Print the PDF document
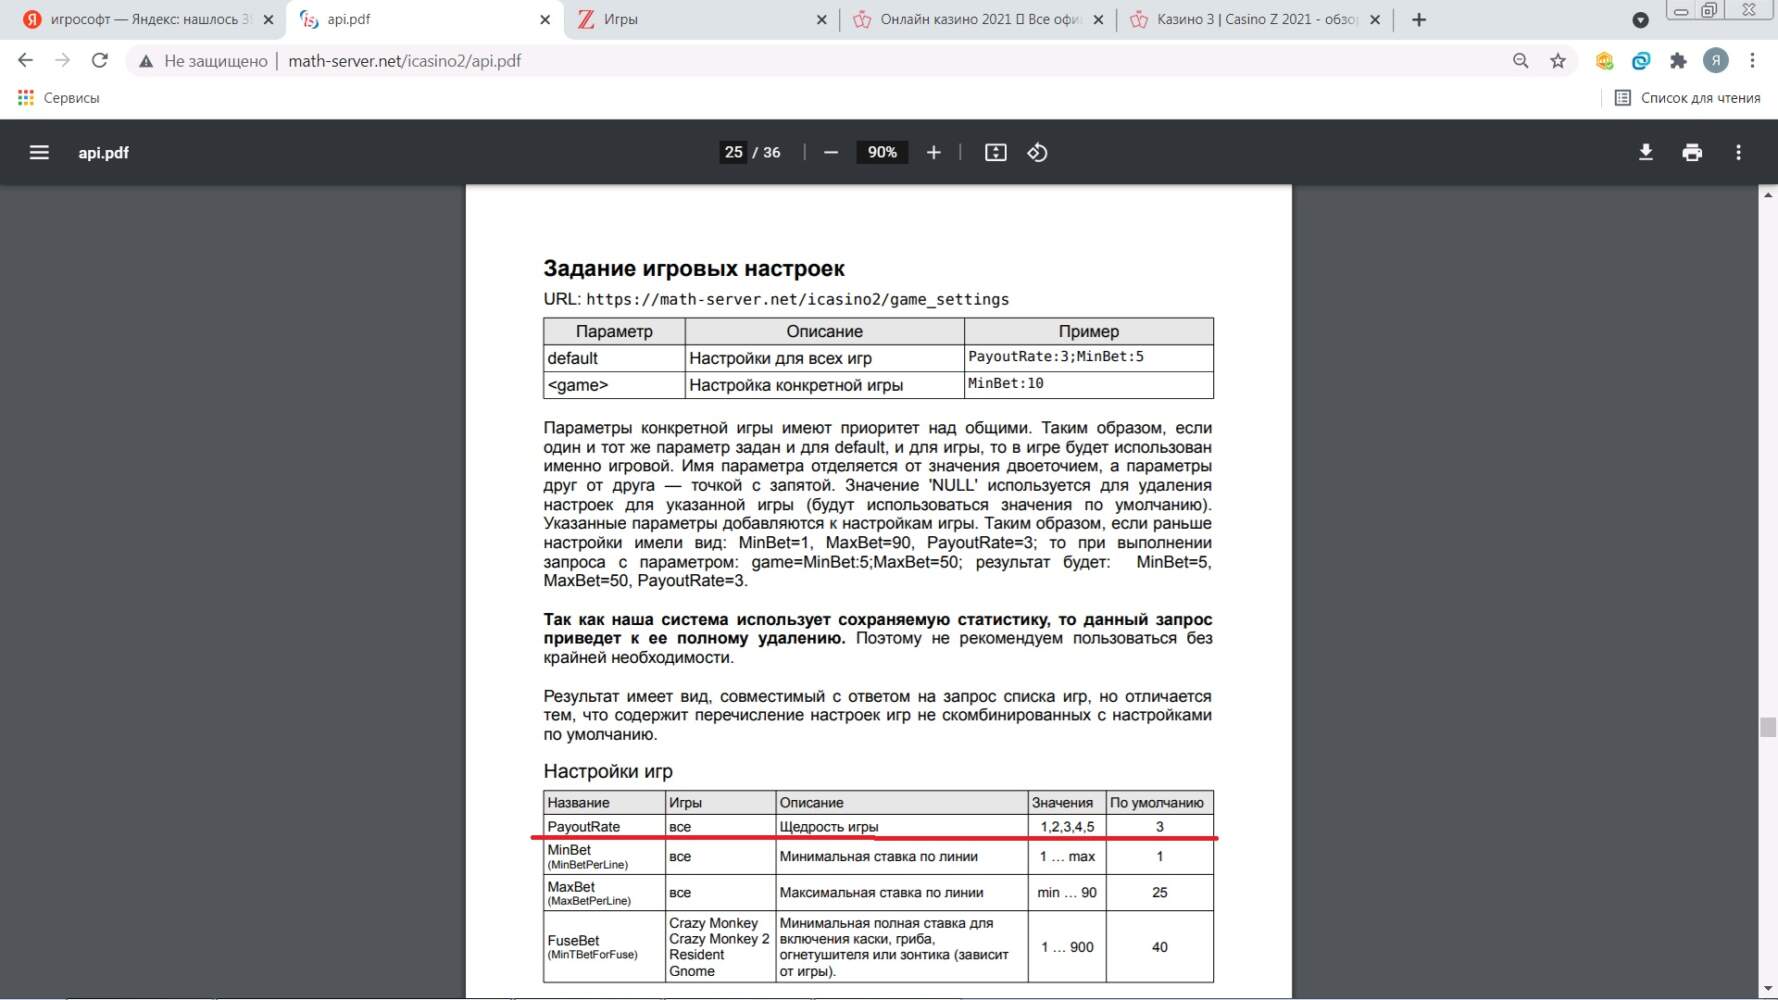The image size is (1778, 1000). click(1692, 152)
